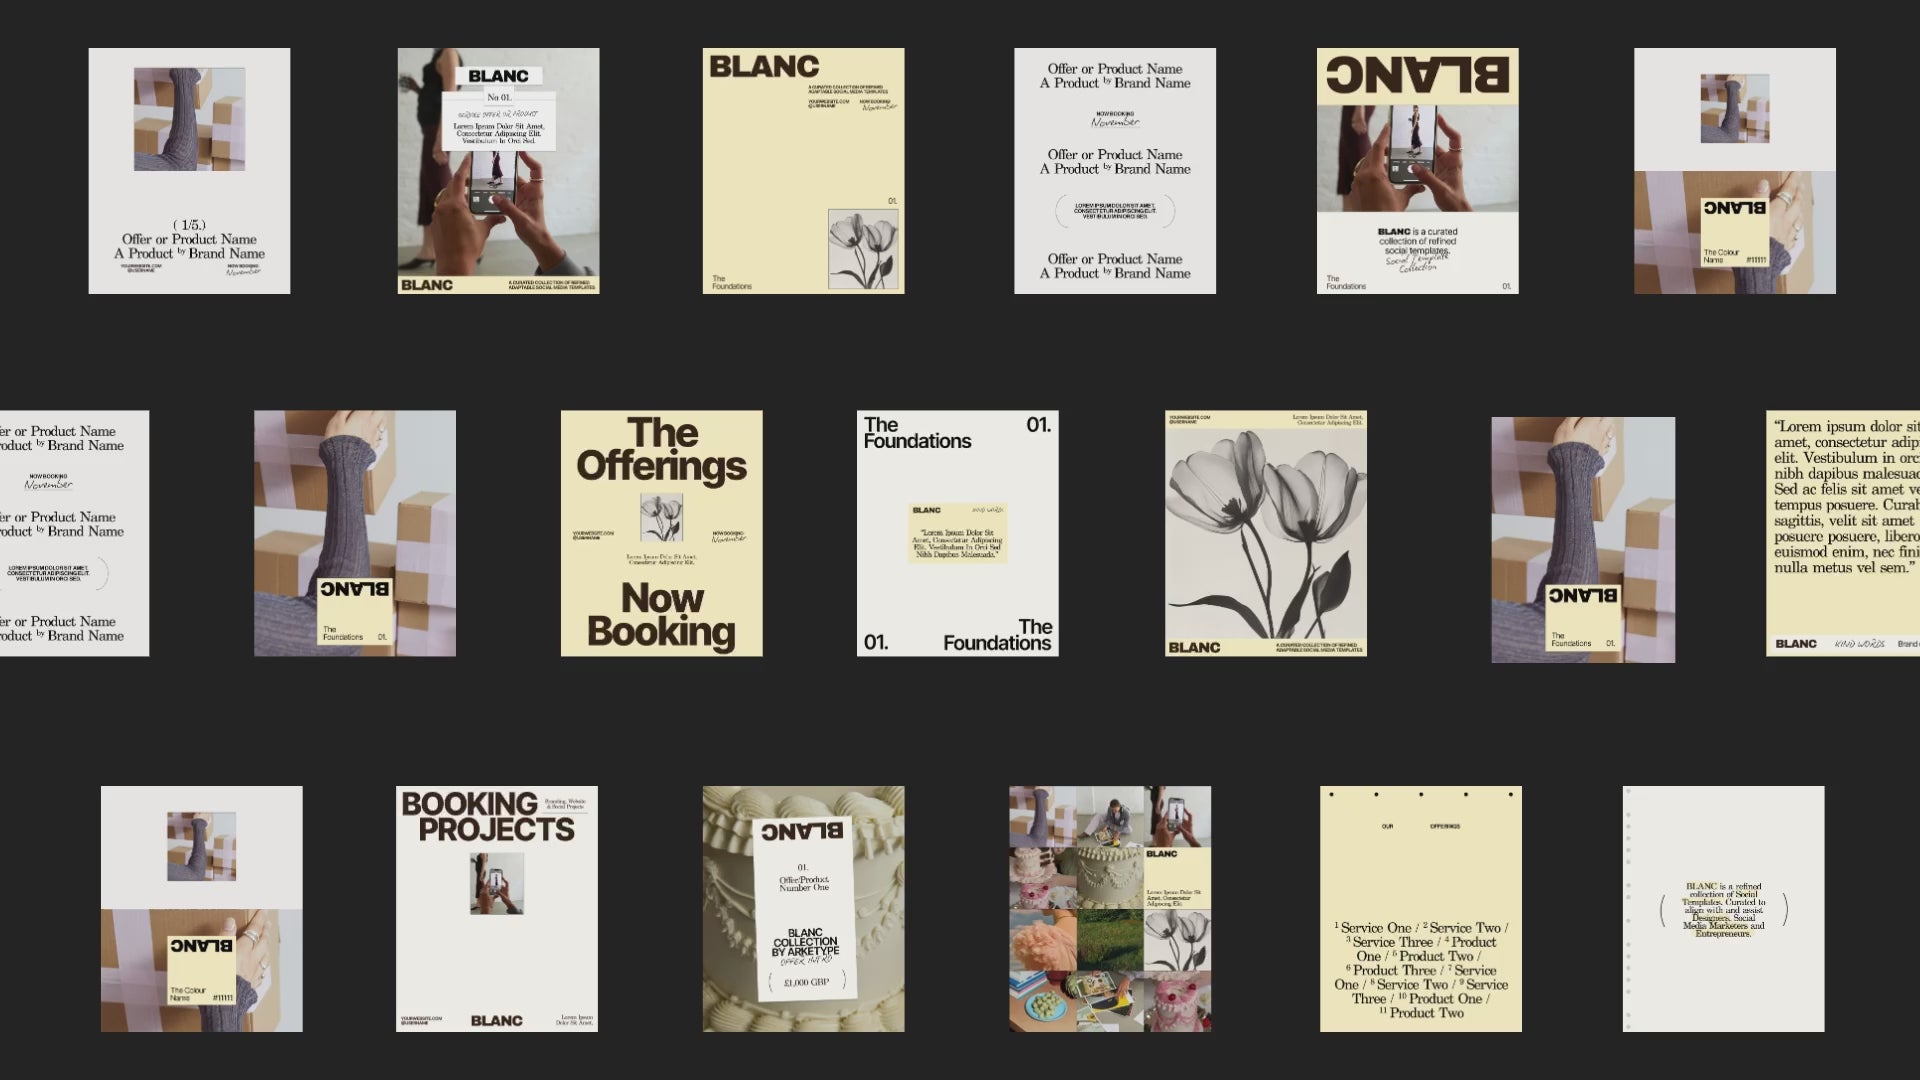Click the small tulip image in The Offerings
Screen dimensions: 1920x1080
coord(661,517)
